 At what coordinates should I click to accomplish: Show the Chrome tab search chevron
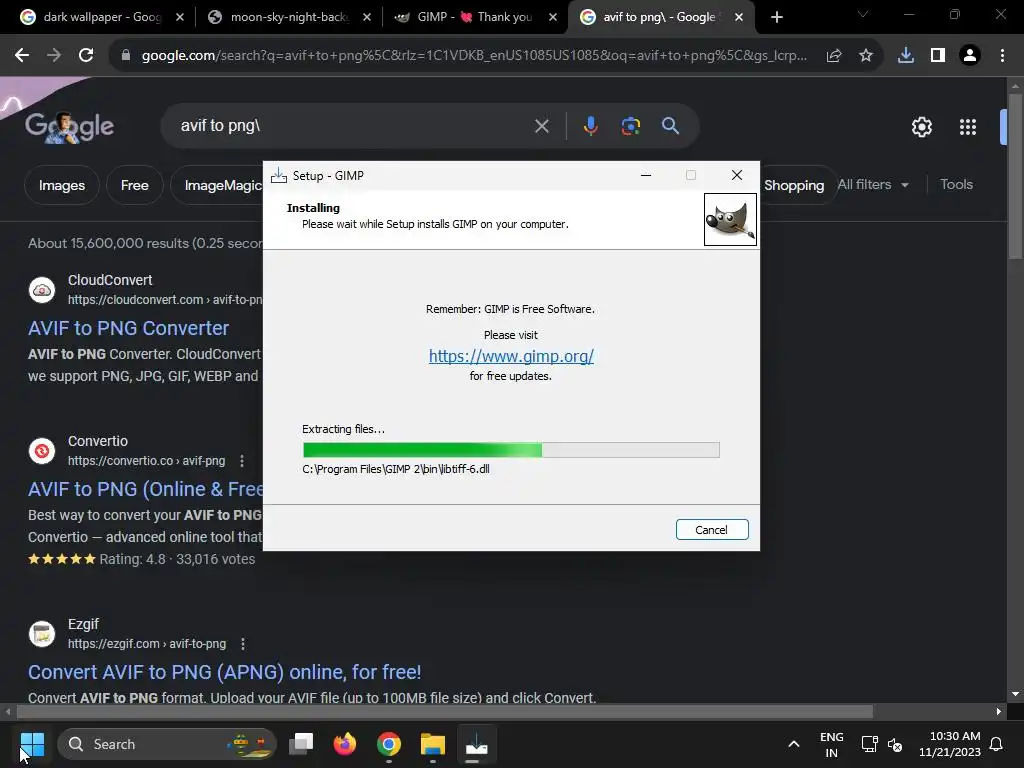pos(863,14)
